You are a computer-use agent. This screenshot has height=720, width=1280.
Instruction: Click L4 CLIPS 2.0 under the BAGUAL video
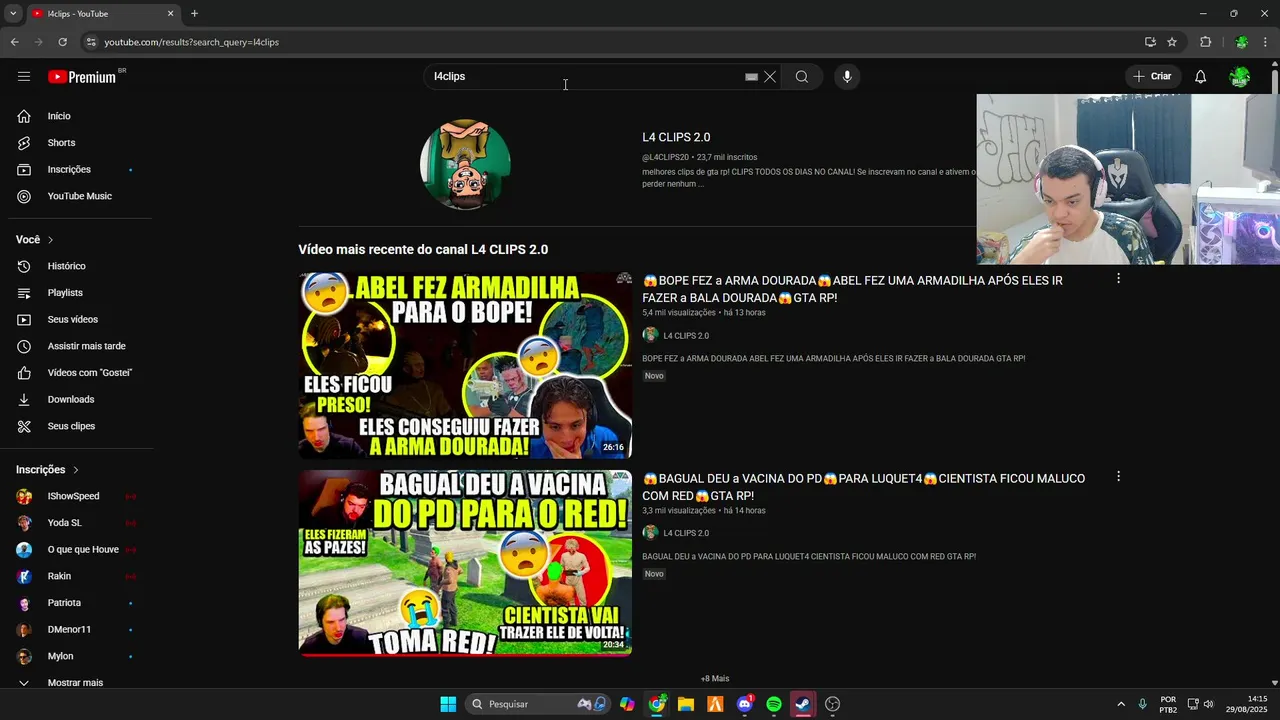click(686, 533)
